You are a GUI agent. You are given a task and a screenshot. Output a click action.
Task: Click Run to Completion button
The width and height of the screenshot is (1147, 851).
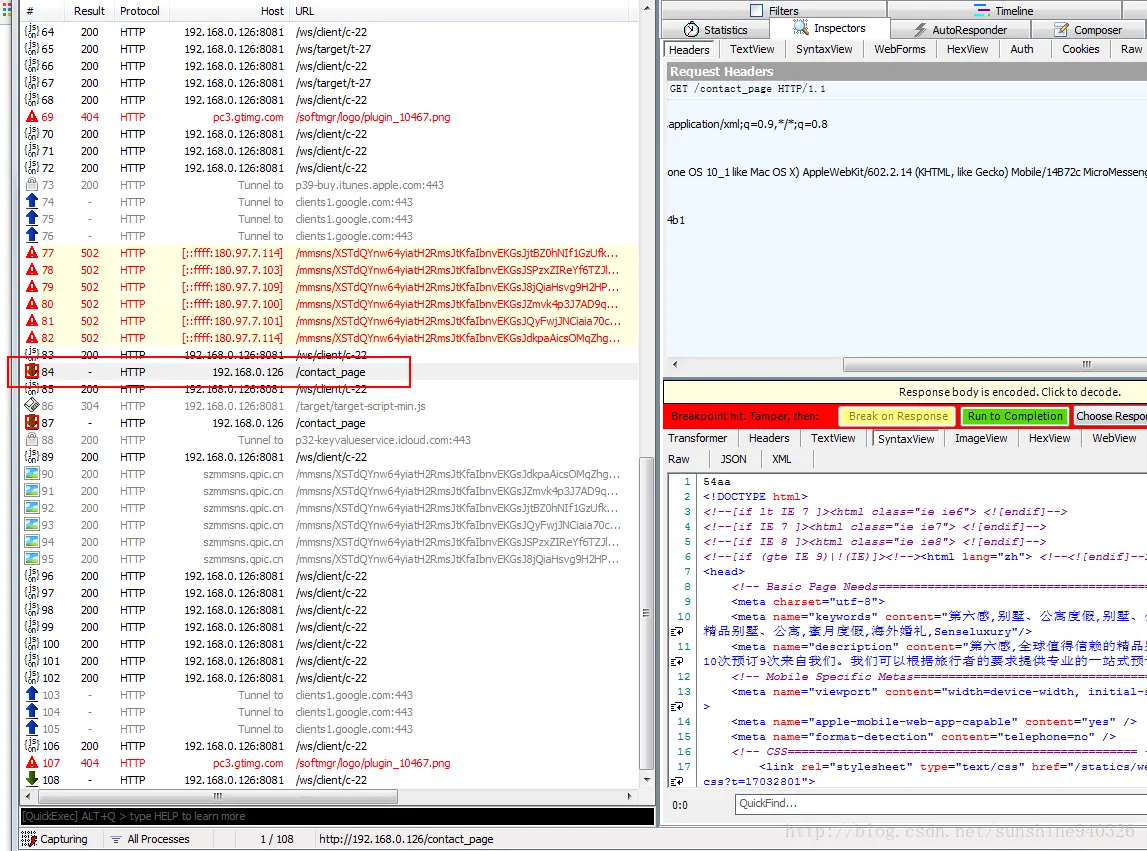point(1015,416)
